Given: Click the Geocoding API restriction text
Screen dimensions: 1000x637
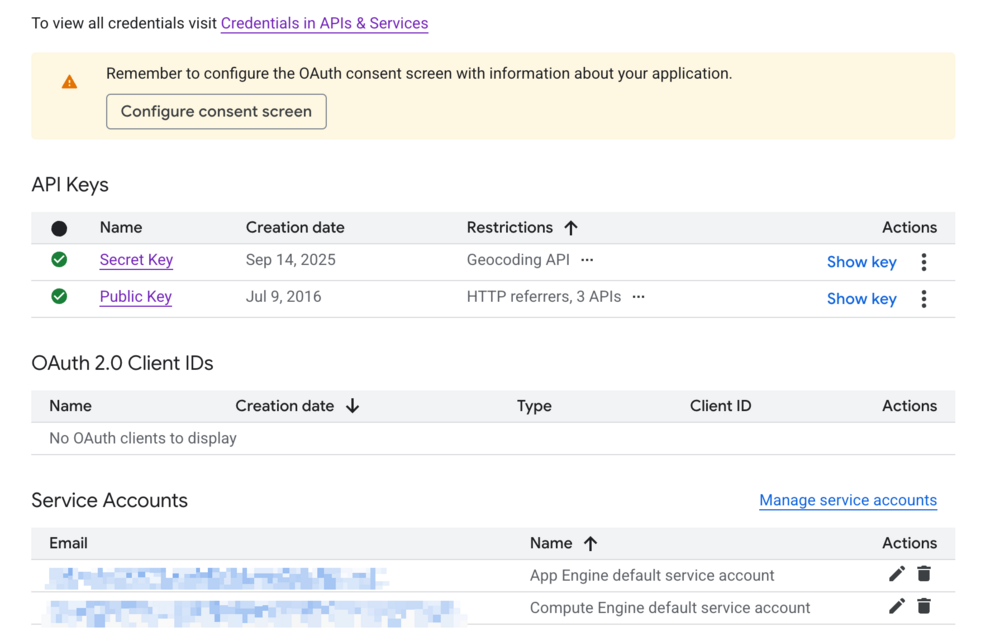Looking at the screenshot, I should (x=518, y=260).
